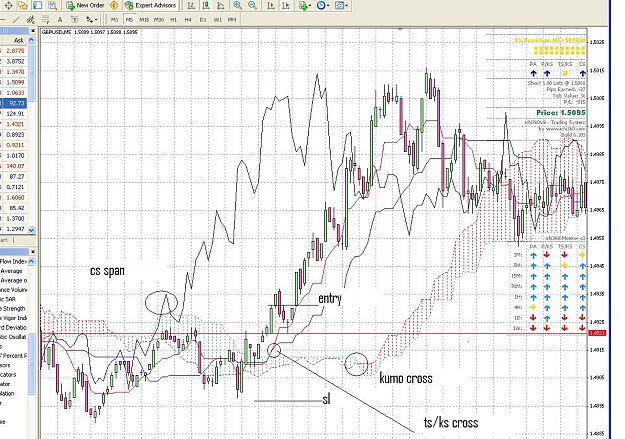The width and height of the screenshot is (625, 439).
Task: Click Market Watch scrollbar down arrow
Action: [31, 230]
